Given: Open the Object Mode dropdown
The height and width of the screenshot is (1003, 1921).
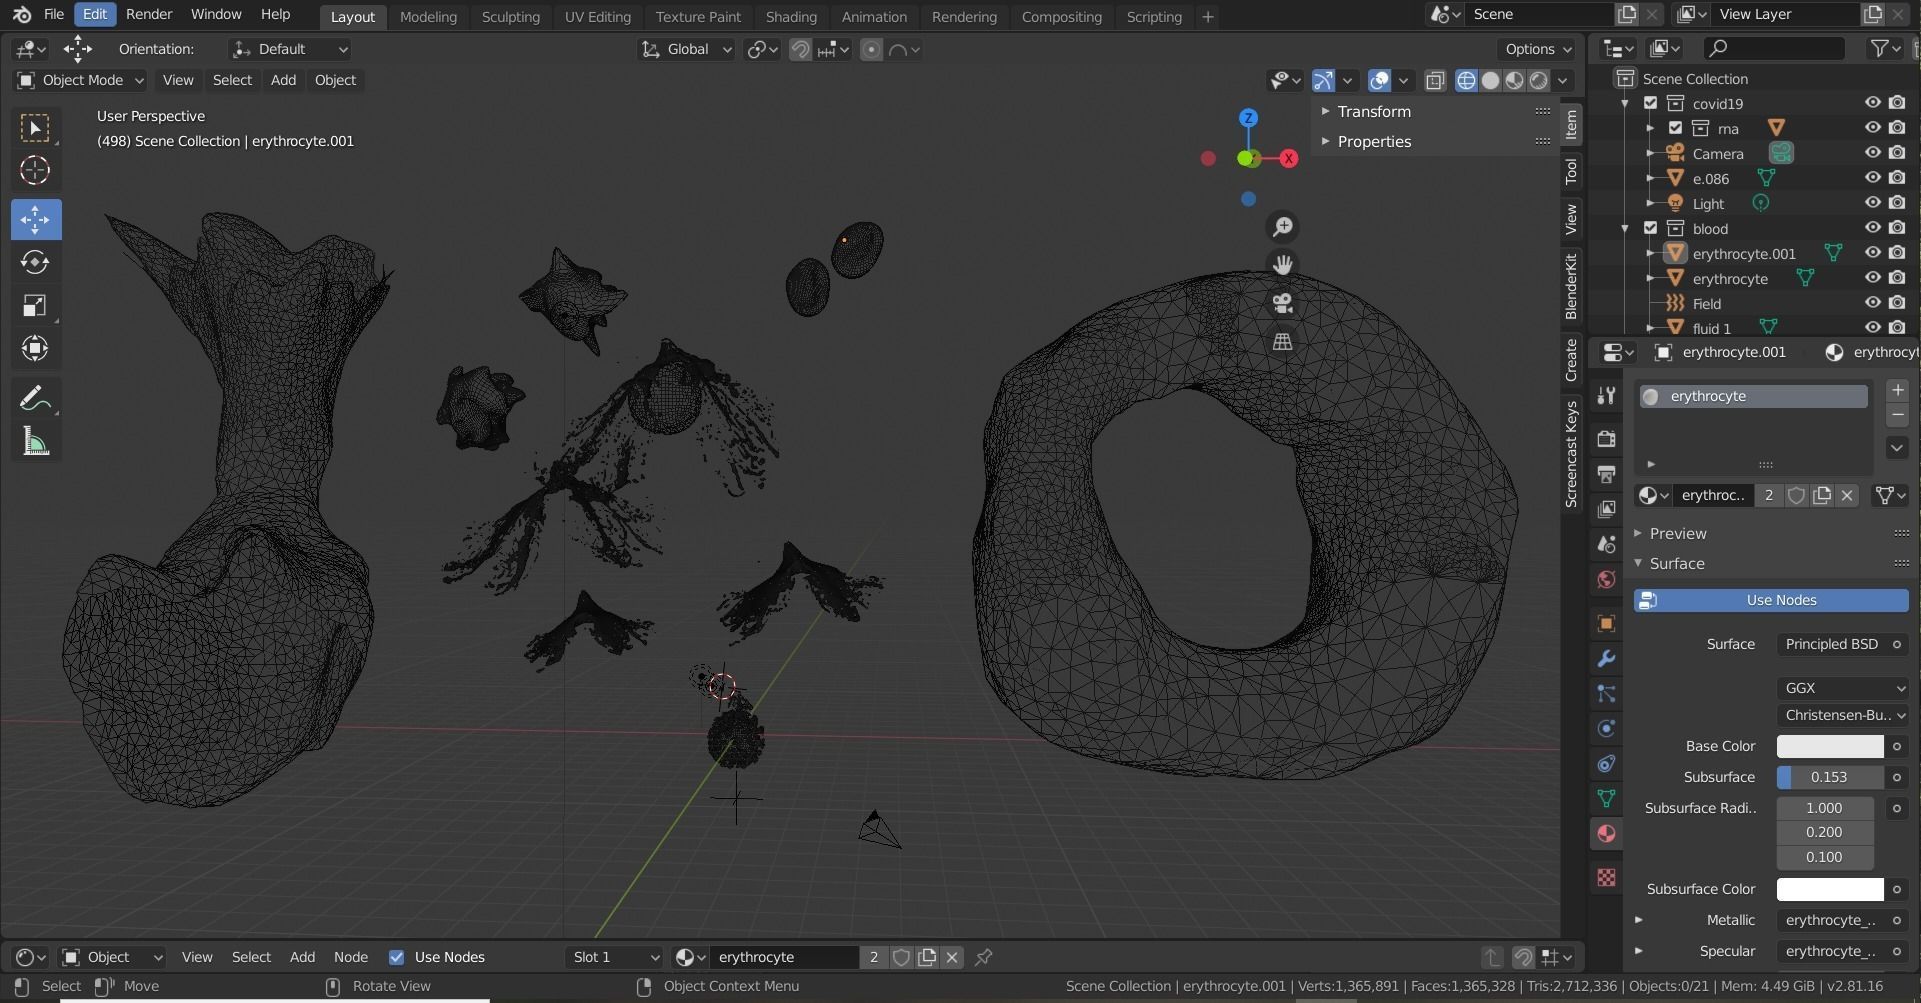Looking at the screenshot, I should [80, 80].
